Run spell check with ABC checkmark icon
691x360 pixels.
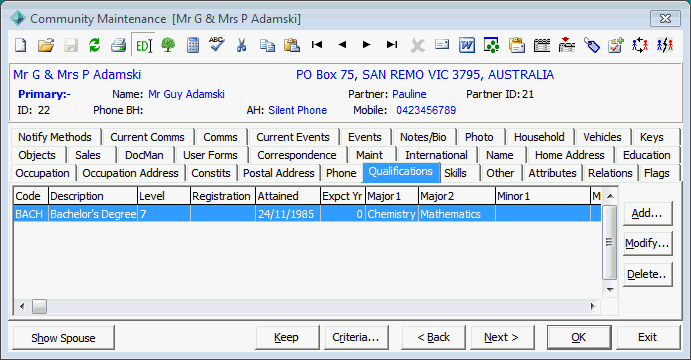click(x=216, y=45)
